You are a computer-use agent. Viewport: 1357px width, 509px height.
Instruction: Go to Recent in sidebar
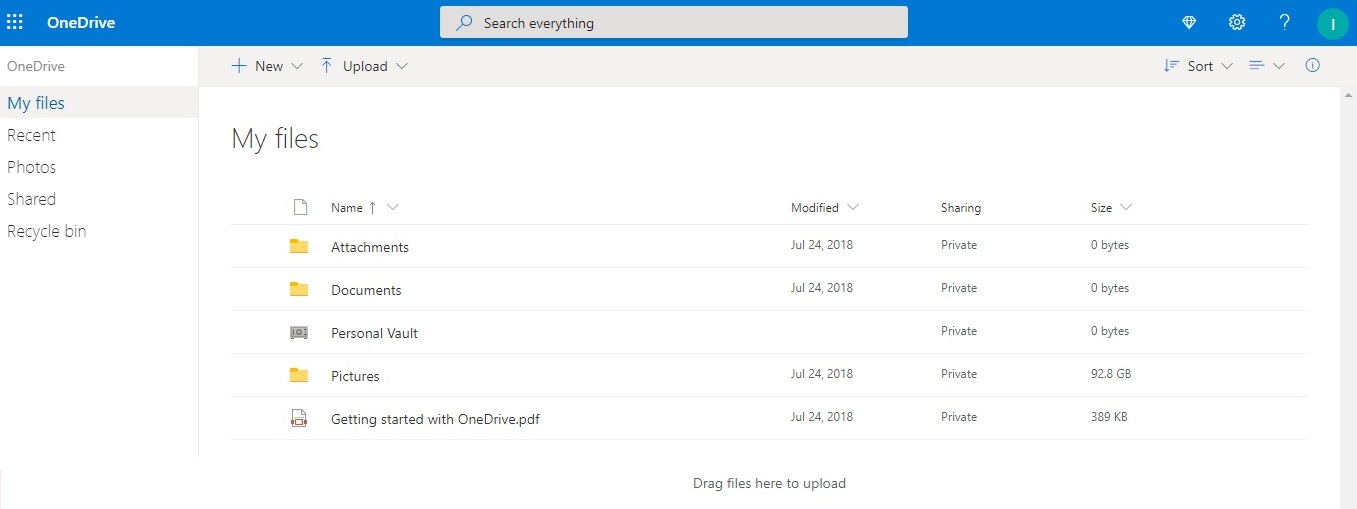31,135
